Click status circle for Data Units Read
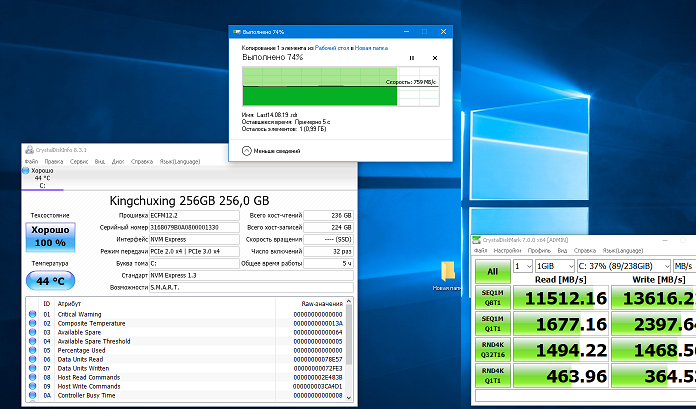 [x=33, y=359]
